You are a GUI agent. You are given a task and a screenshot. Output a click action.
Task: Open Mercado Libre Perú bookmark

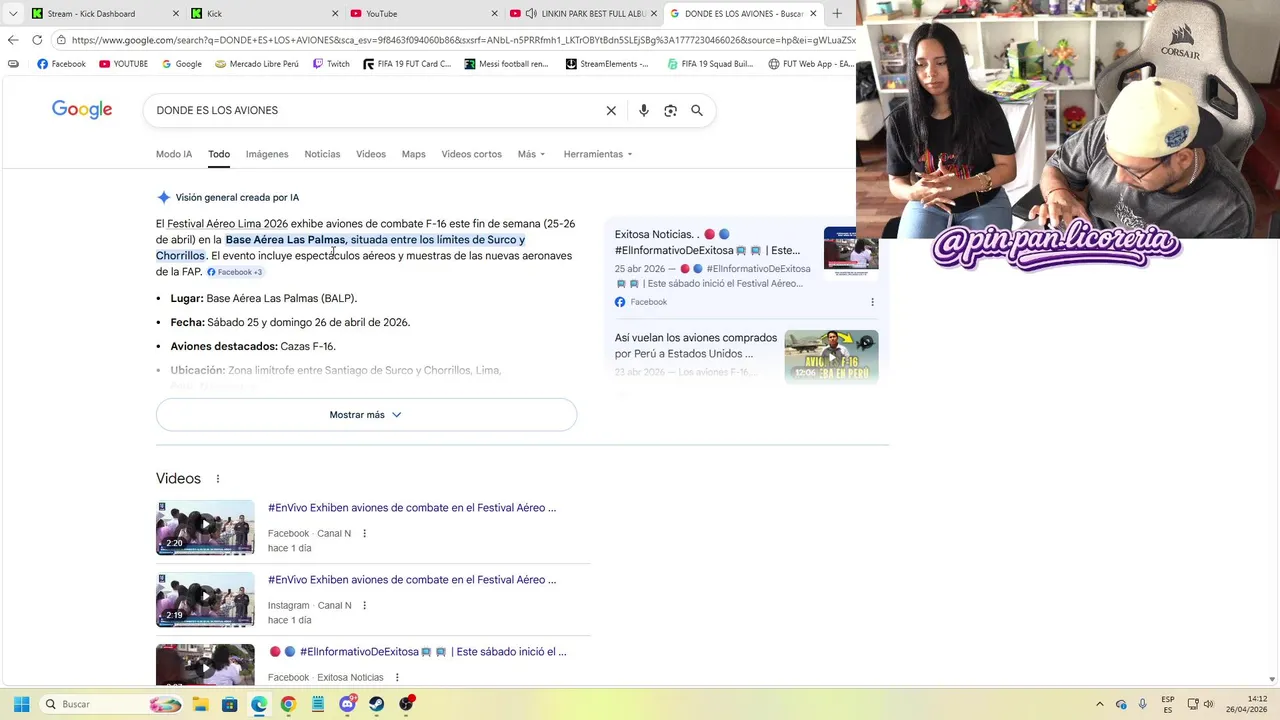point(256,64)
